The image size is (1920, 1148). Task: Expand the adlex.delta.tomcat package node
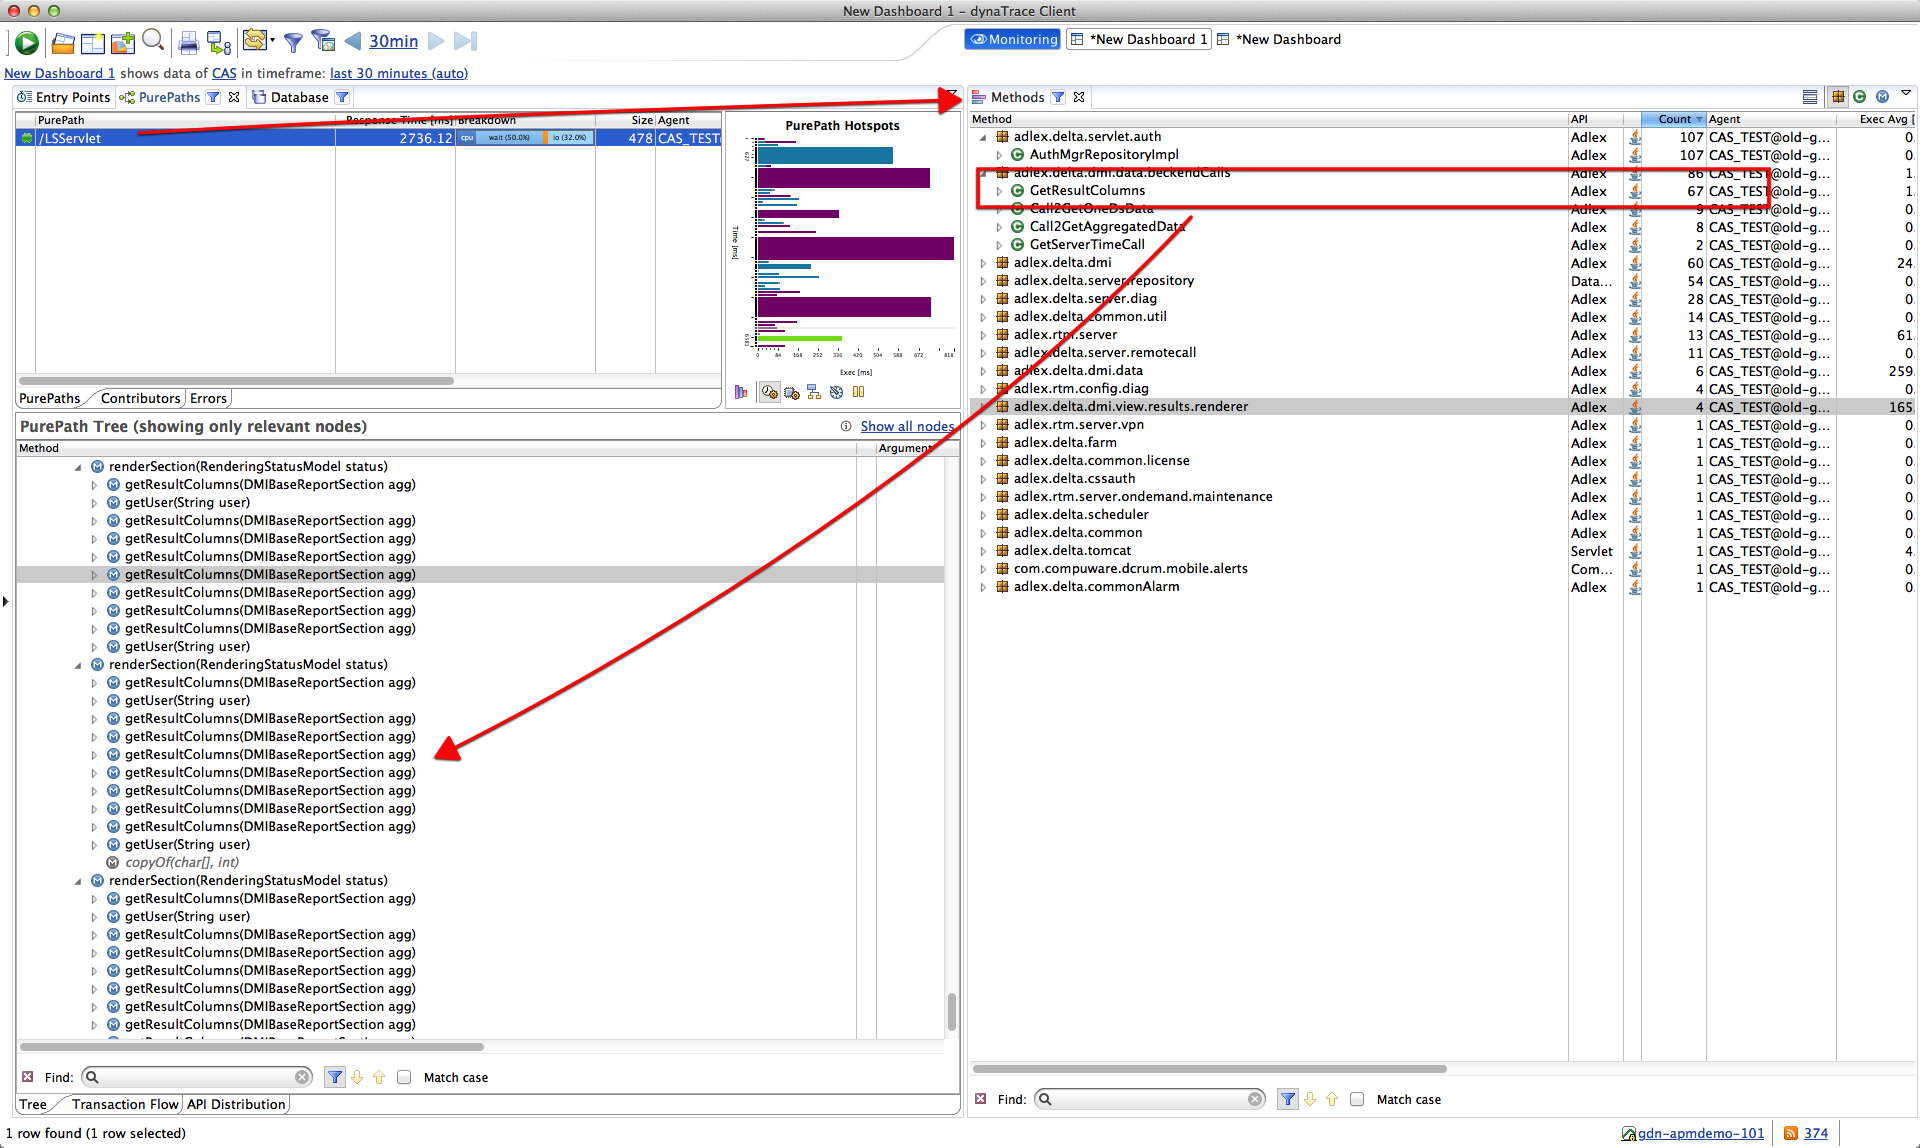point(983,551)
